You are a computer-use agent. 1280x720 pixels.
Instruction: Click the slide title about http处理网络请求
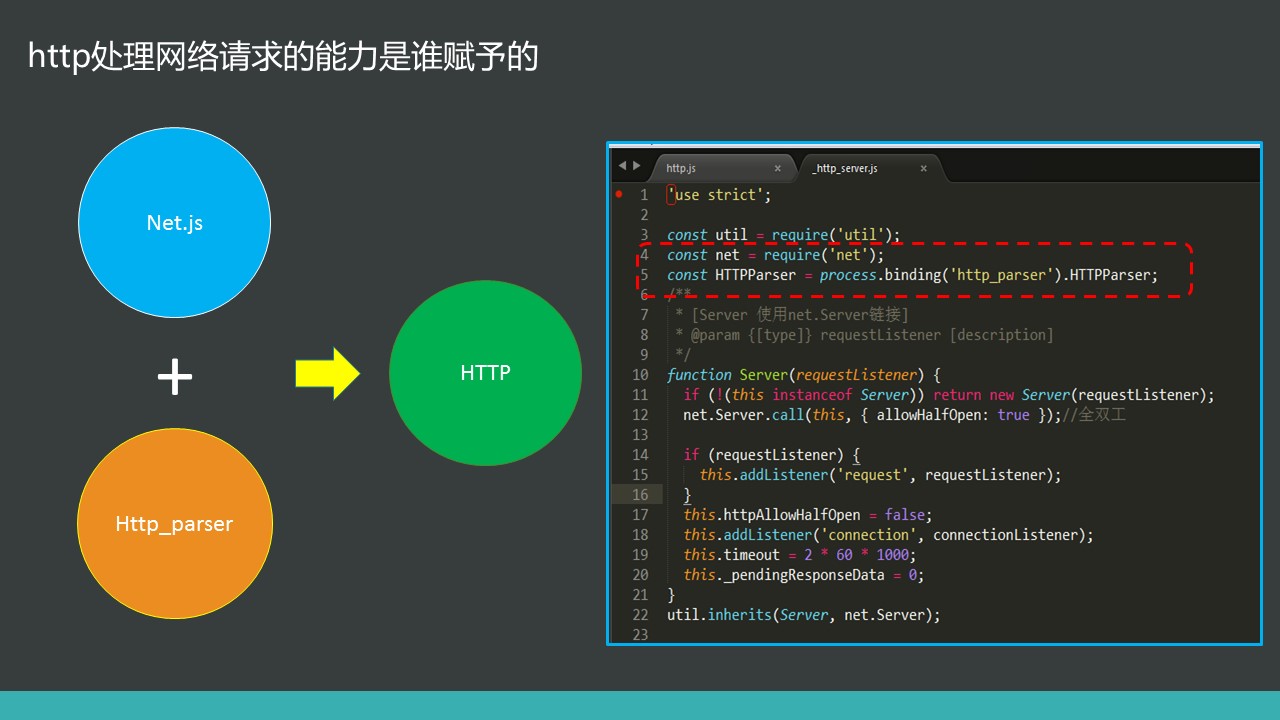(283, 57)
